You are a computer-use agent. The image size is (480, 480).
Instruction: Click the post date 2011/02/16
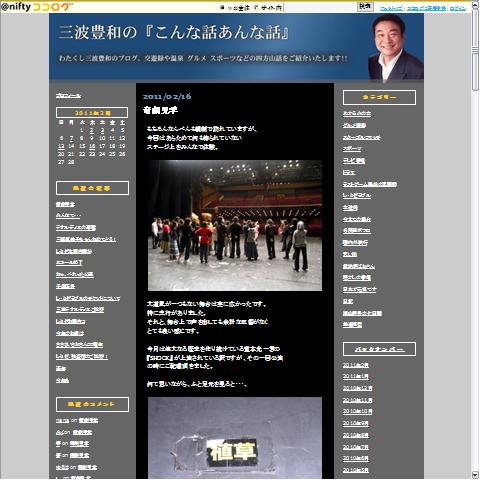pos(167,97)
